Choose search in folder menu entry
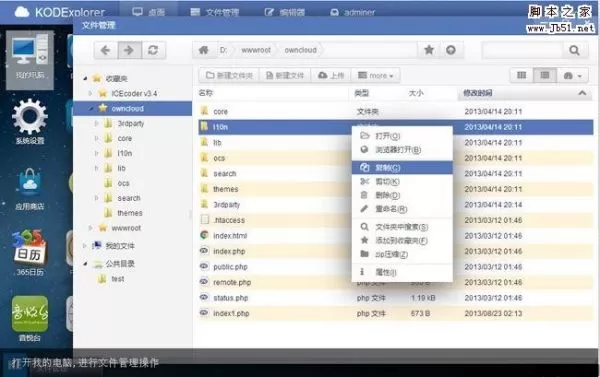This screenshot has width=600, height=377. (402, 227)
